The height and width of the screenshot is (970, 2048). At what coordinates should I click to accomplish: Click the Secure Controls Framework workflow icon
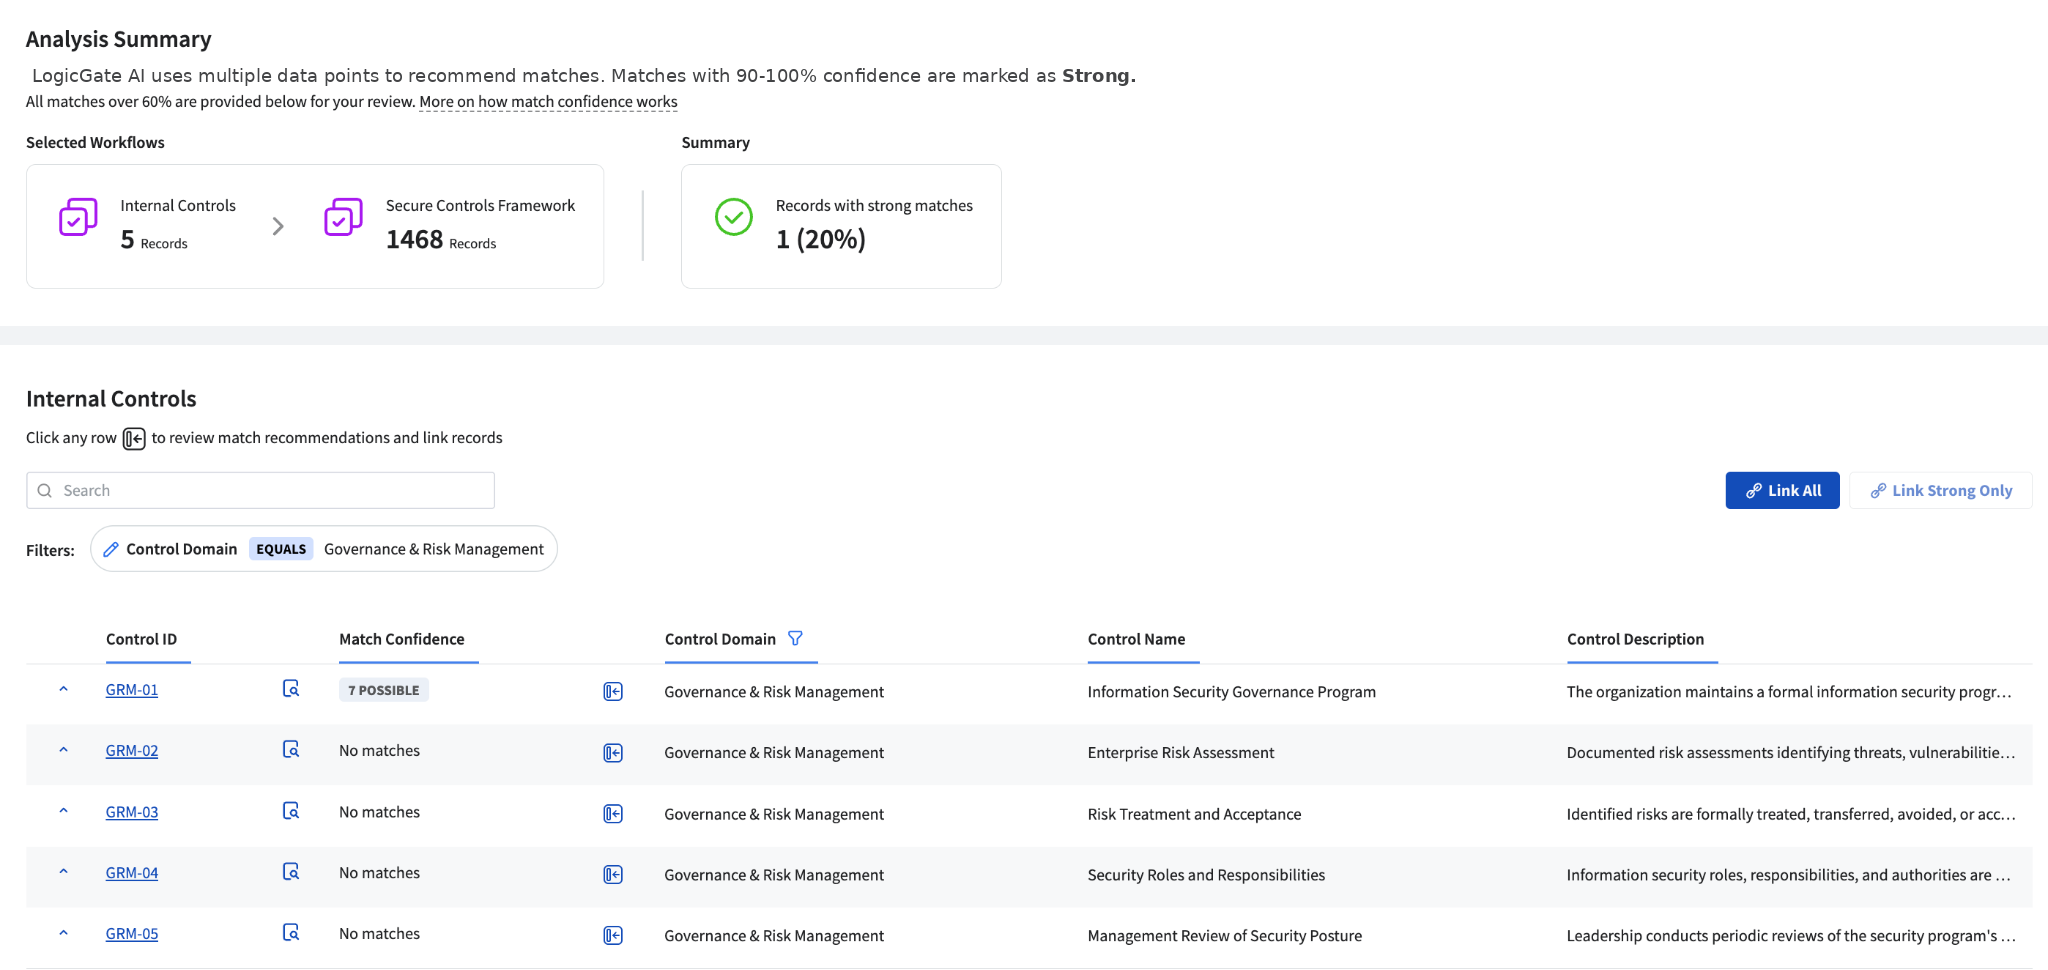pos(343,217)
